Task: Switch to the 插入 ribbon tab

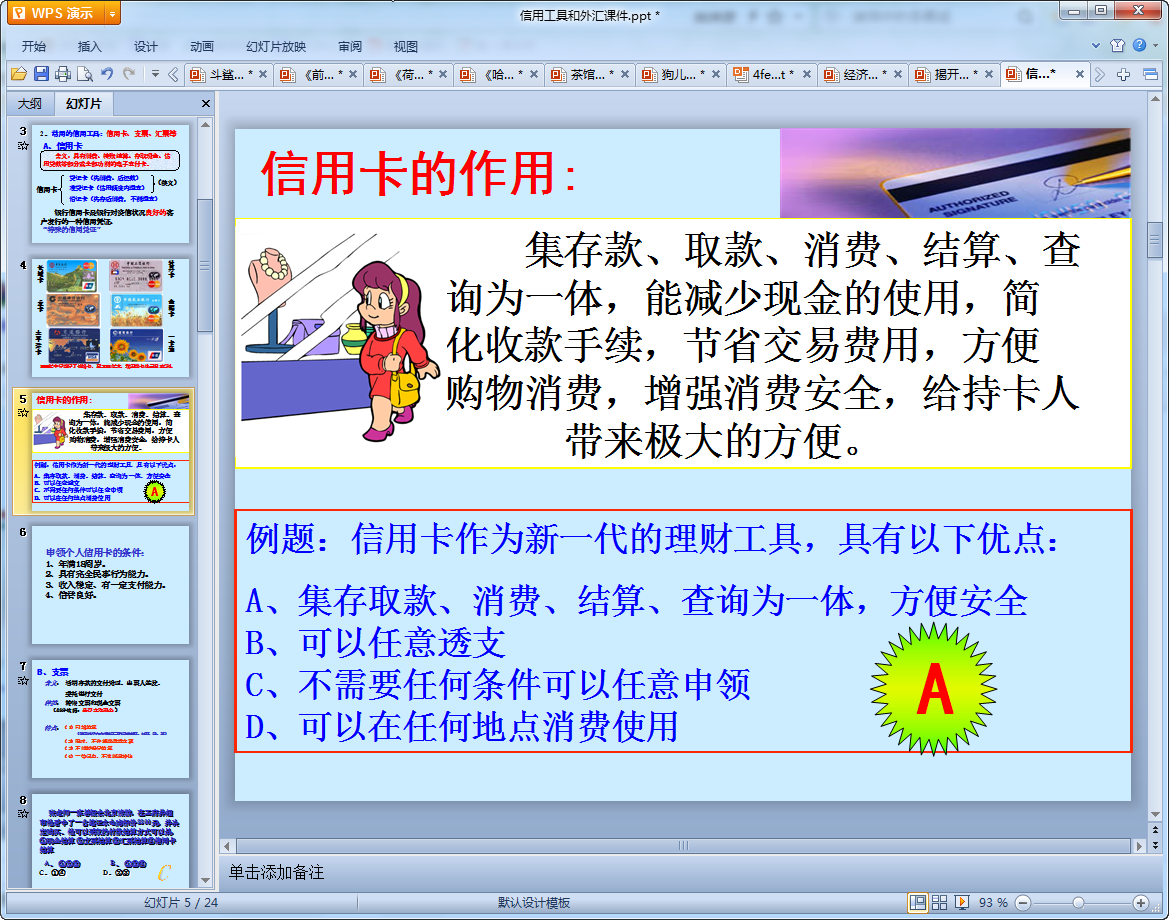Action: (x=92, y=45)
